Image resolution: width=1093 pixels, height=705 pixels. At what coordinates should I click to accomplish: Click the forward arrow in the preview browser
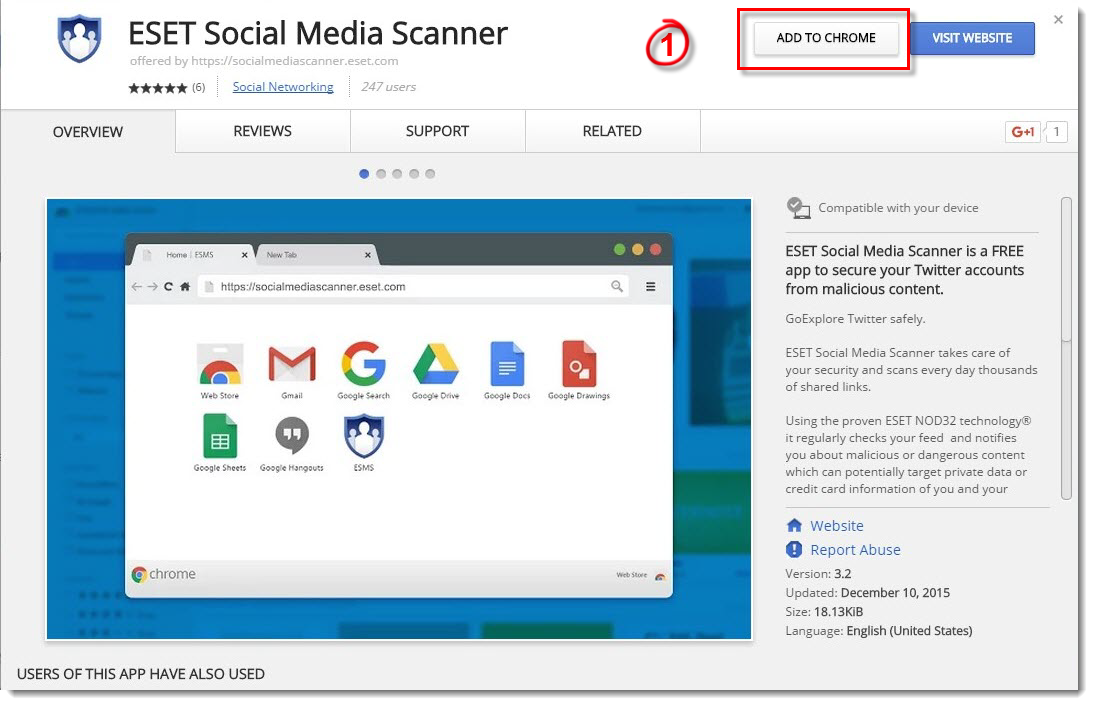click(x=152, y=287)
